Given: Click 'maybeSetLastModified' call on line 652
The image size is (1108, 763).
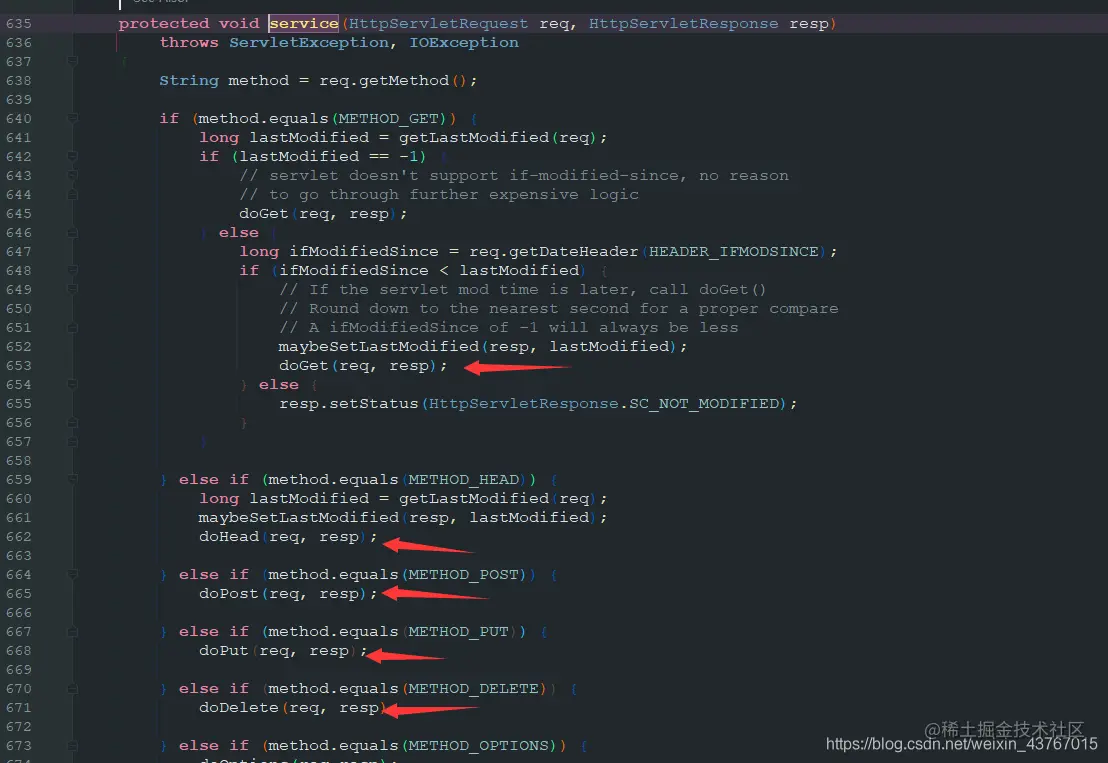Looking at the screenshot, I should coord(379,346).
